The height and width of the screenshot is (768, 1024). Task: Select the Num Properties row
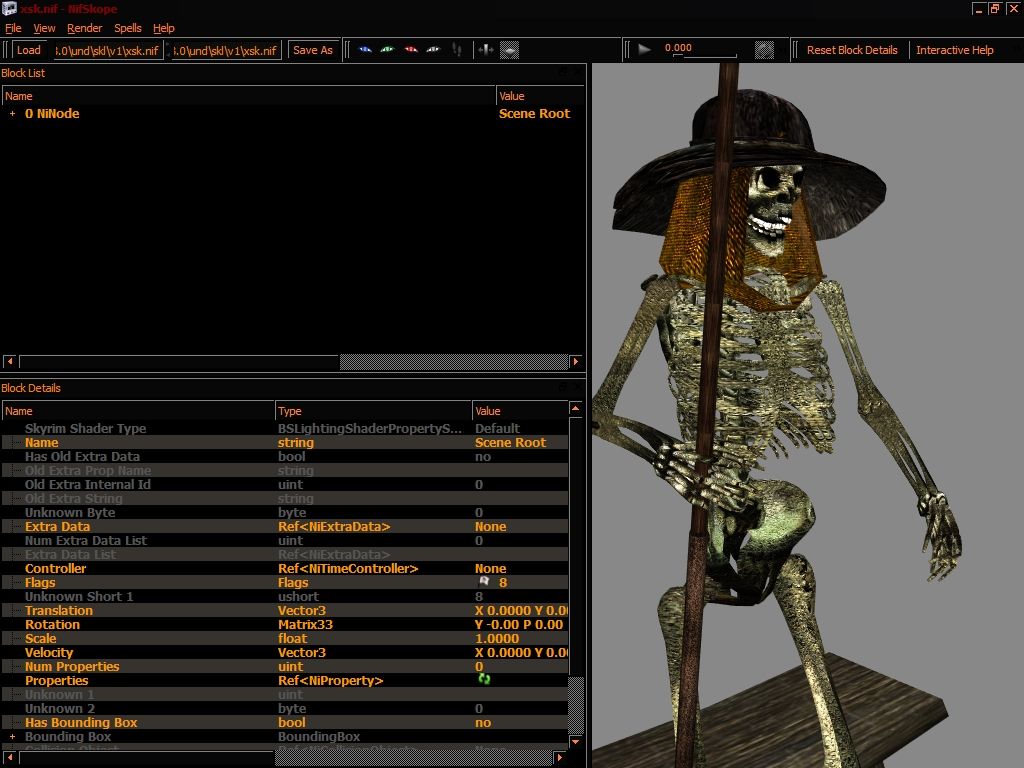285,667
